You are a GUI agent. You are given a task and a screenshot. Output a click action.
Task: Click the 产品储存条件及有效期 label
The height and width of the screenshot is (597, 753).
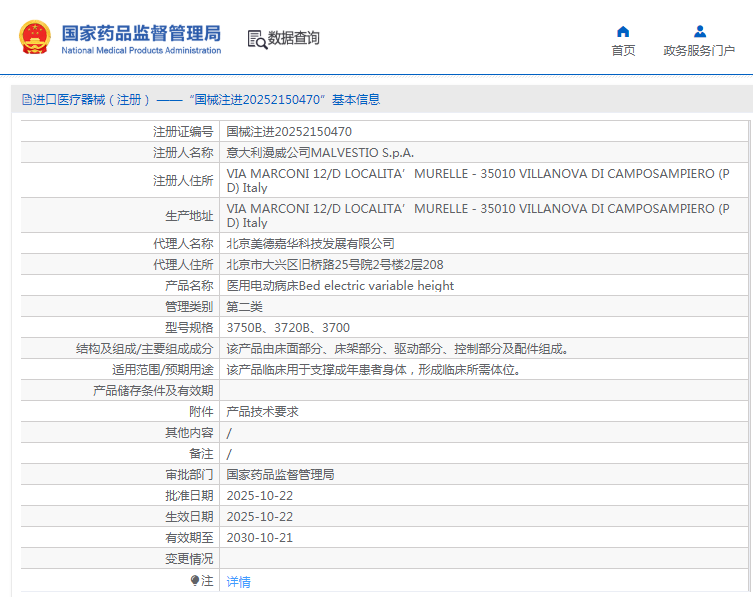point(153,391)
